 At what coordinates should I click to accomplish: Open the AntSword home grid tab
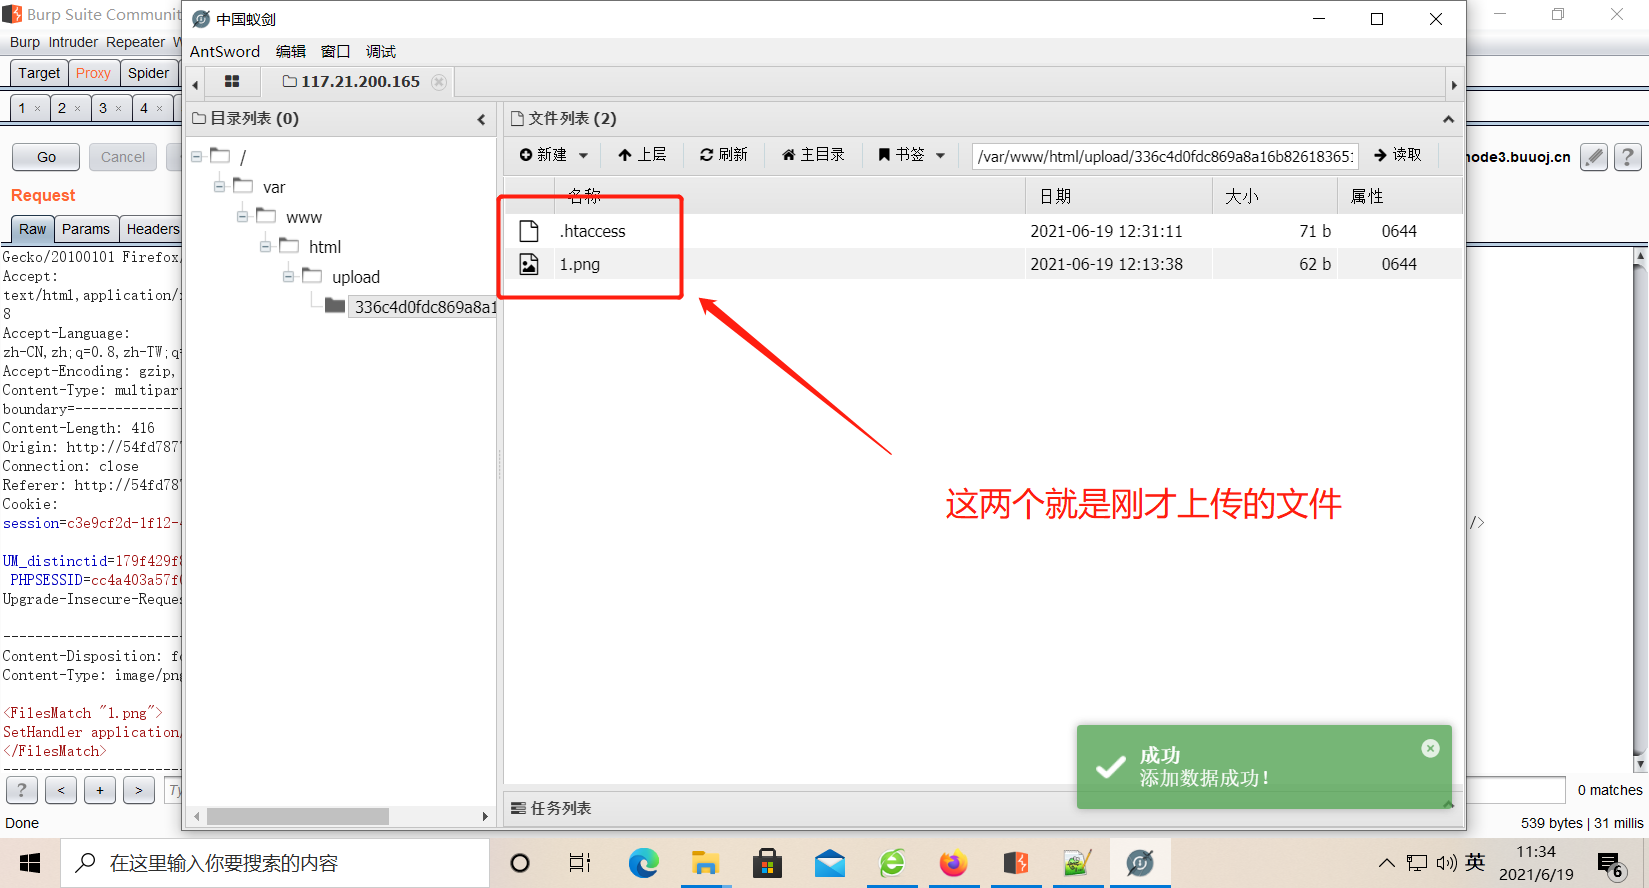(232, 82)
